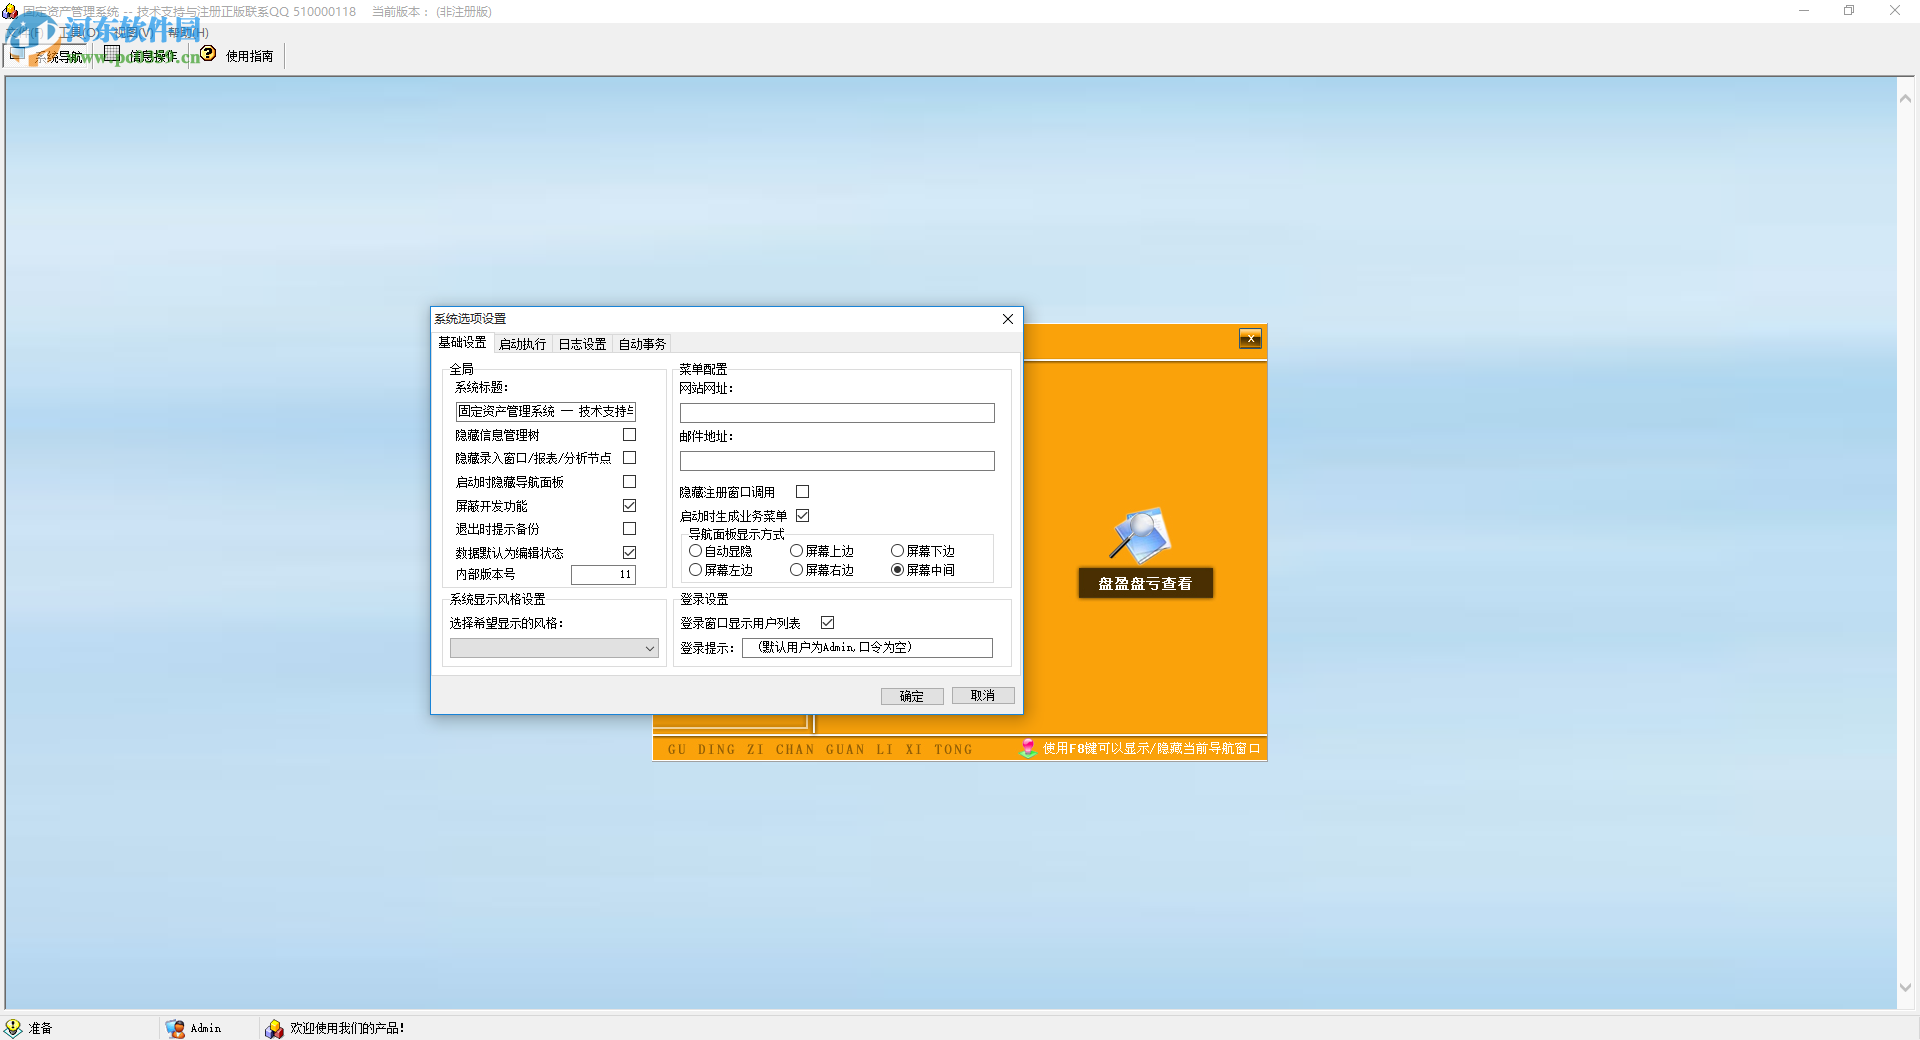Click the 使用指南 question mark icon
Image resolution: width=1920 pixels, height=1040 pixels.
point(208,54)
